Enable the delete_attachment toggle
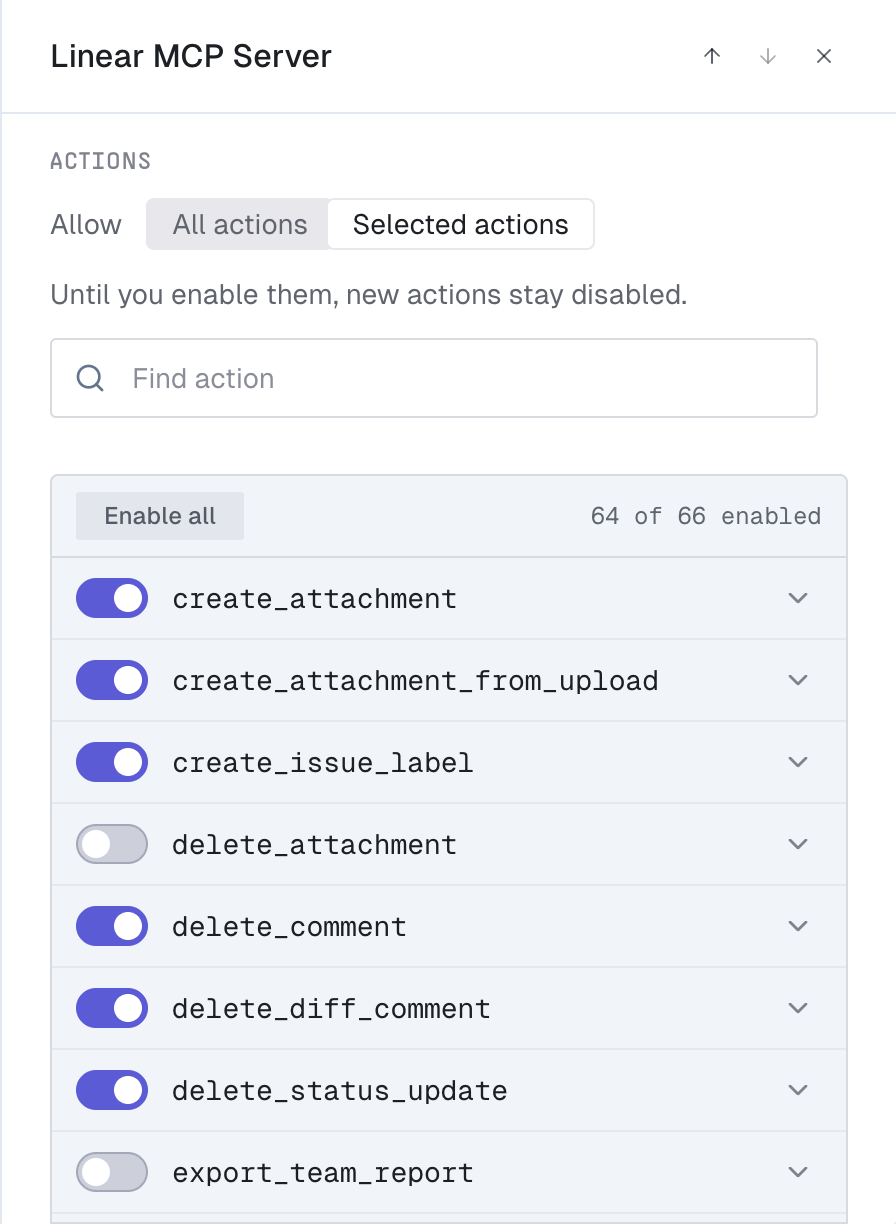The image size is (896, 1224). click(x=112, y=844)
